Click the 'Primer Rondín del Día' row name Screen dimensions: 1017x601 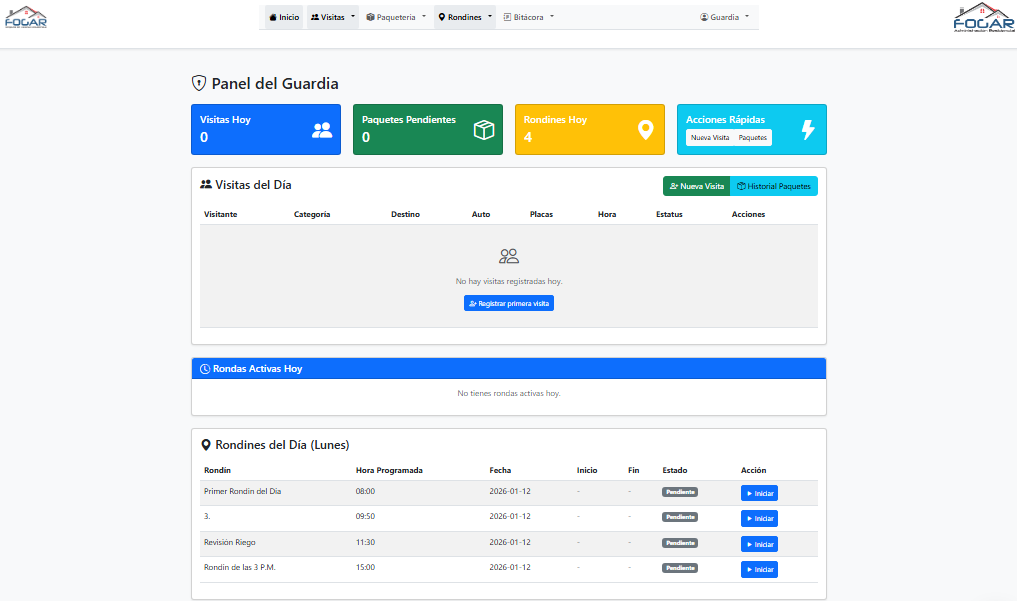[x=243, y=491]
